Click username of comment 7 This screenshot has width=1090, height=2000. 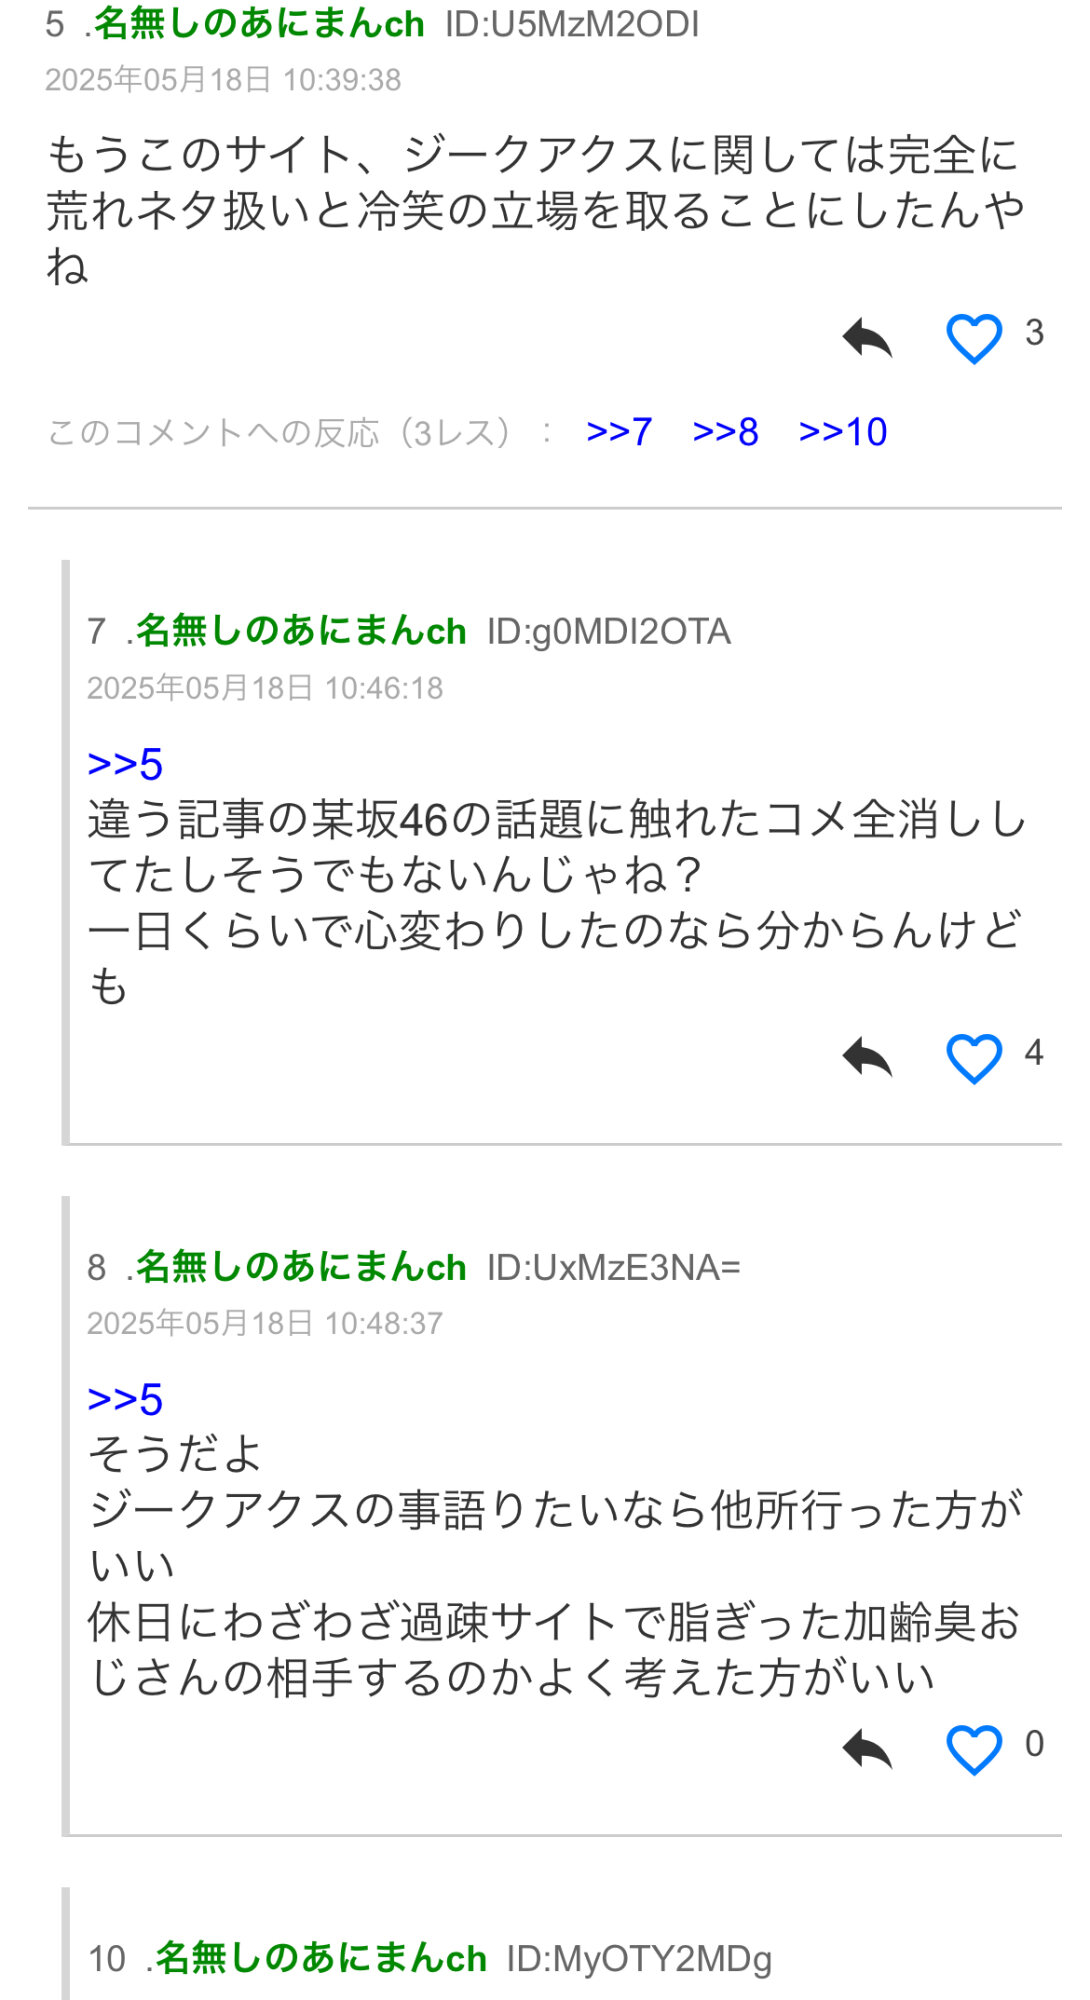[301, 631]
